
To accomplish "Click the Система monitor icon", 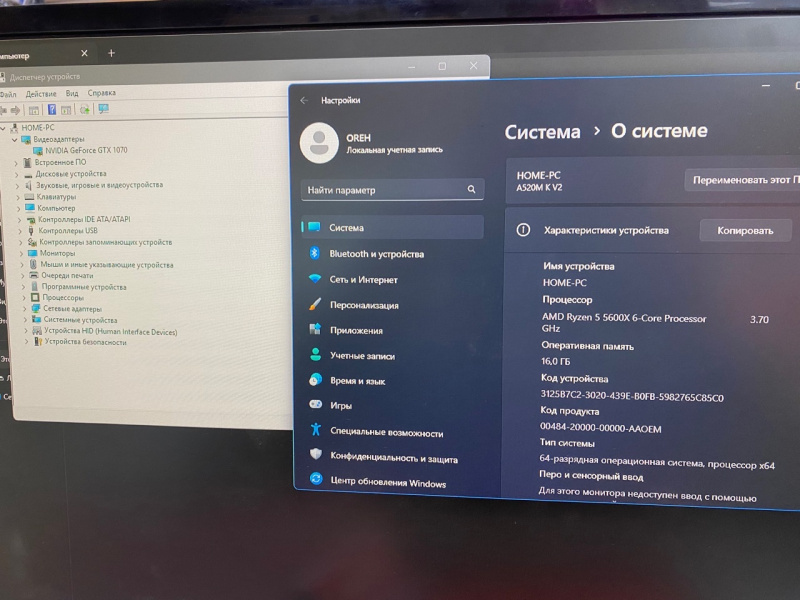I will 314,227.
